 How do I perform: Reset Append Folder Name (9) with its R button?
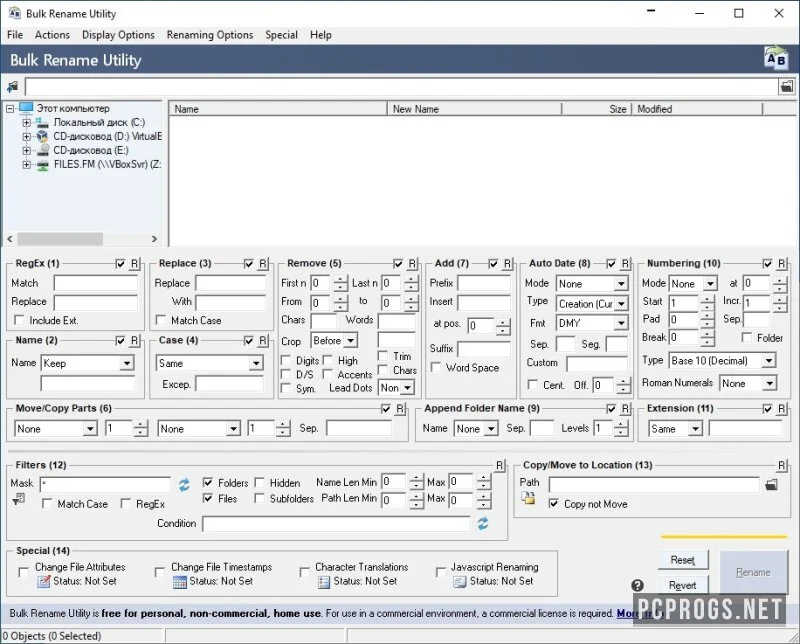click(626, 409)
